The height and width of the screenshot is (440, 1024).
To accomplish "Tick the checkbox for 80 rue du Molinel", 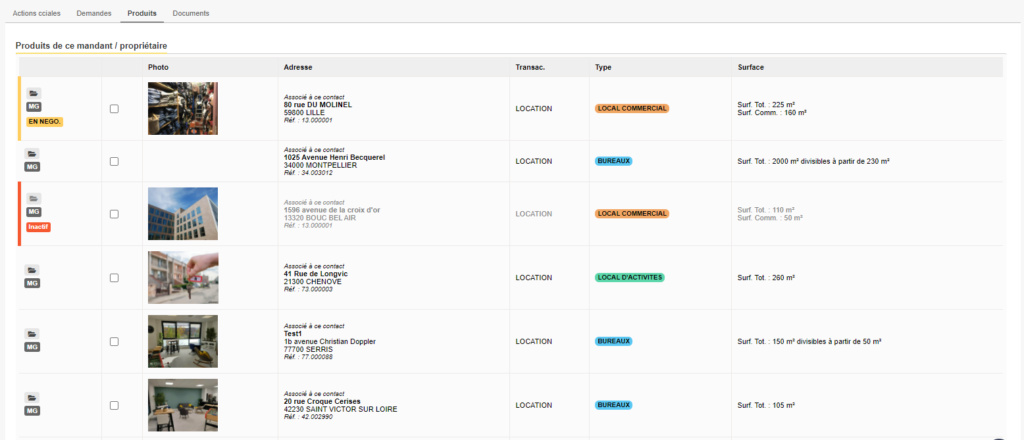I will (x=114, y=108).
